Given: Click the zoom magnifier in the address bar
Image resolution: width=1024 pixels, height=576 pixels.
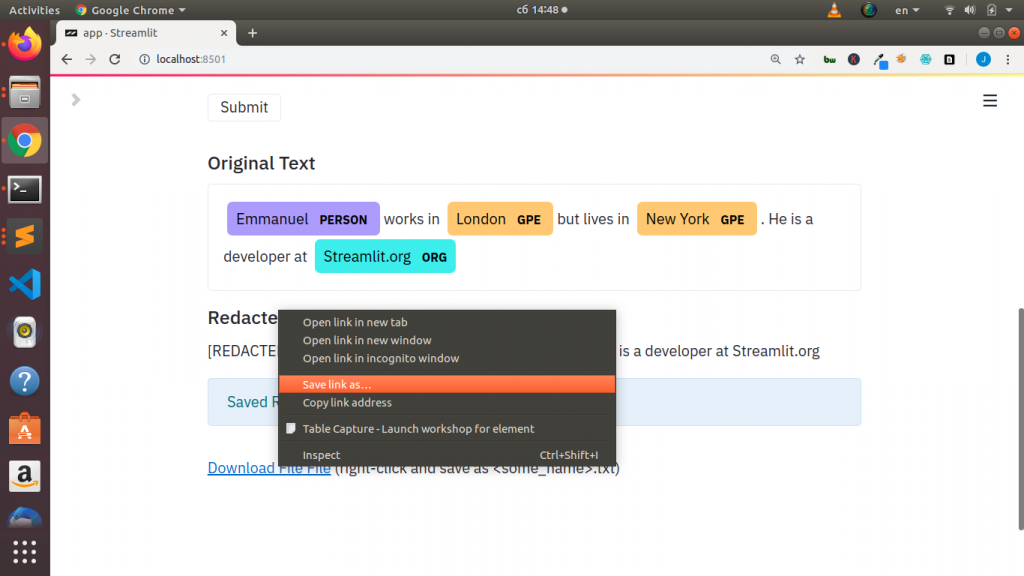Looking at the screenshot, I should coord(775,59).
